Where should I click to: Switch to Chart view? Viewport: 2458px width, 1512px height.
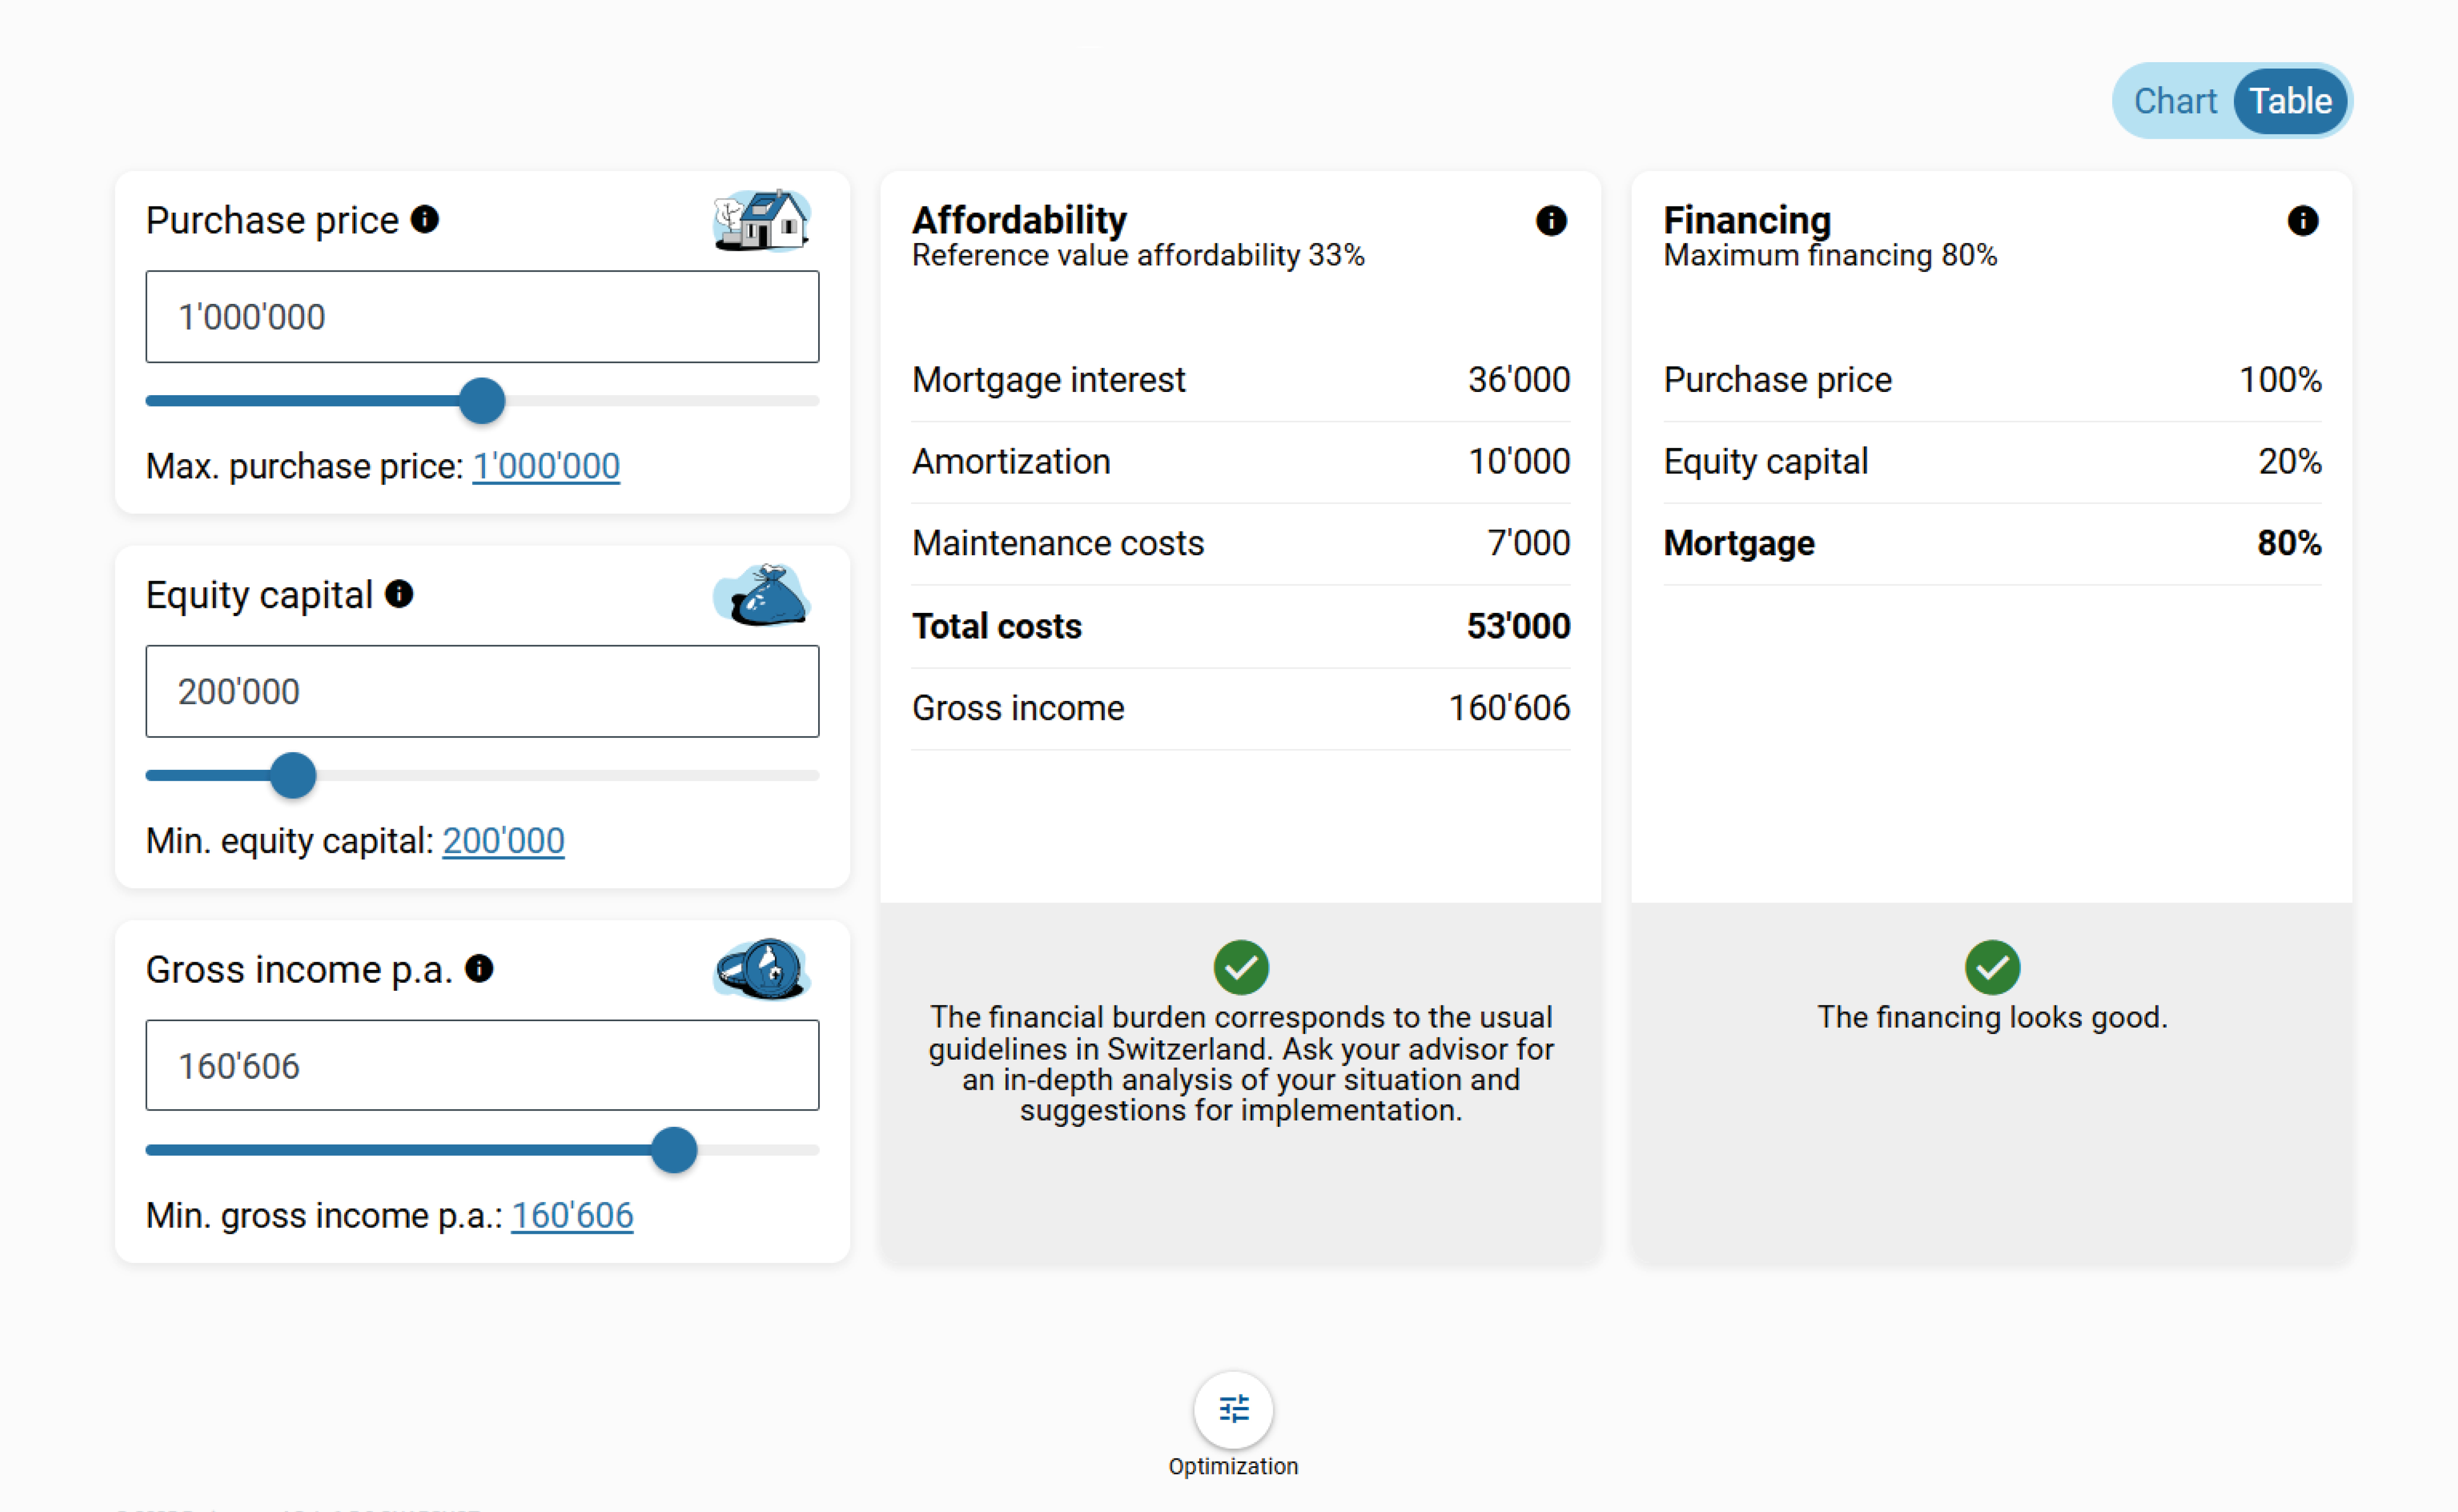click(2174, 101)
